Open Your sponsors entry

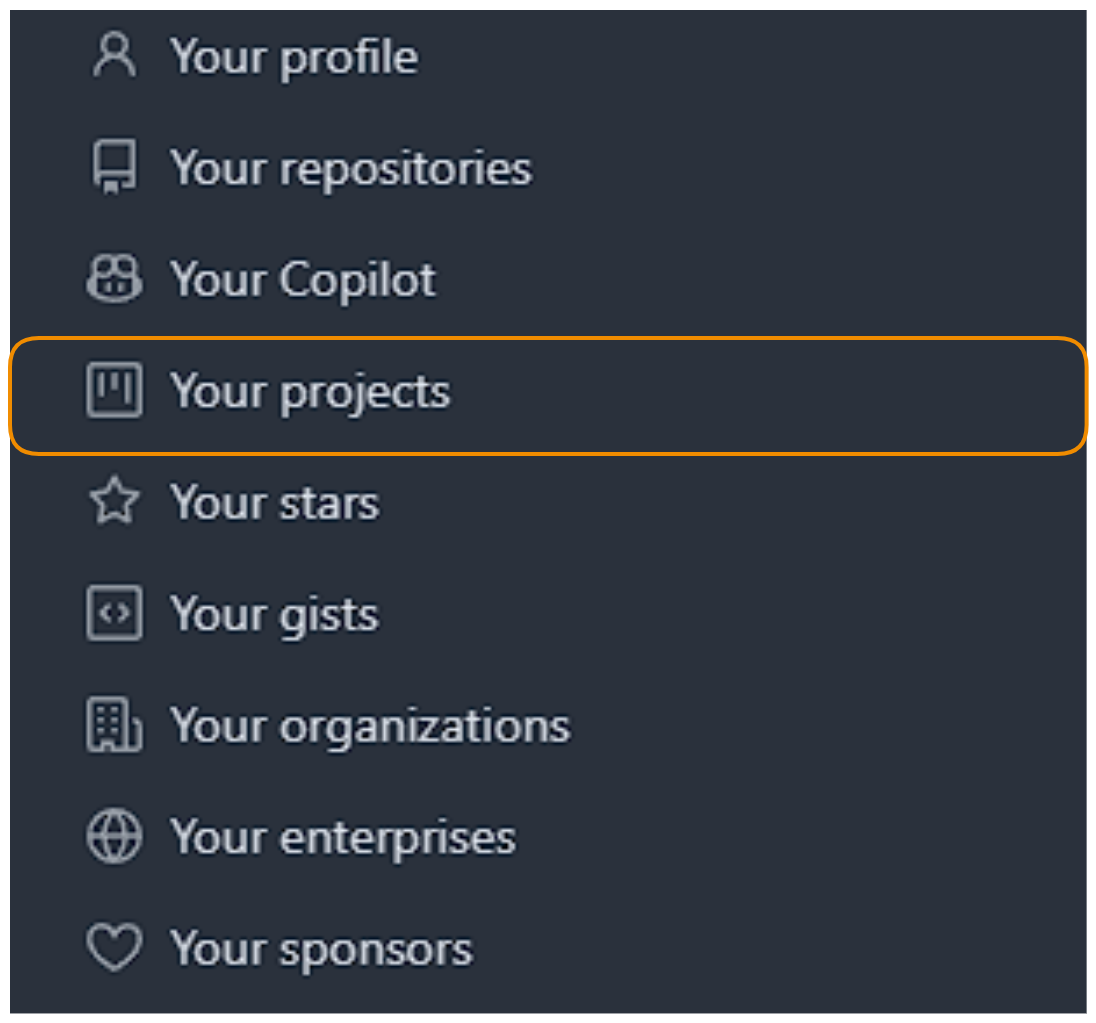[322, 950]
